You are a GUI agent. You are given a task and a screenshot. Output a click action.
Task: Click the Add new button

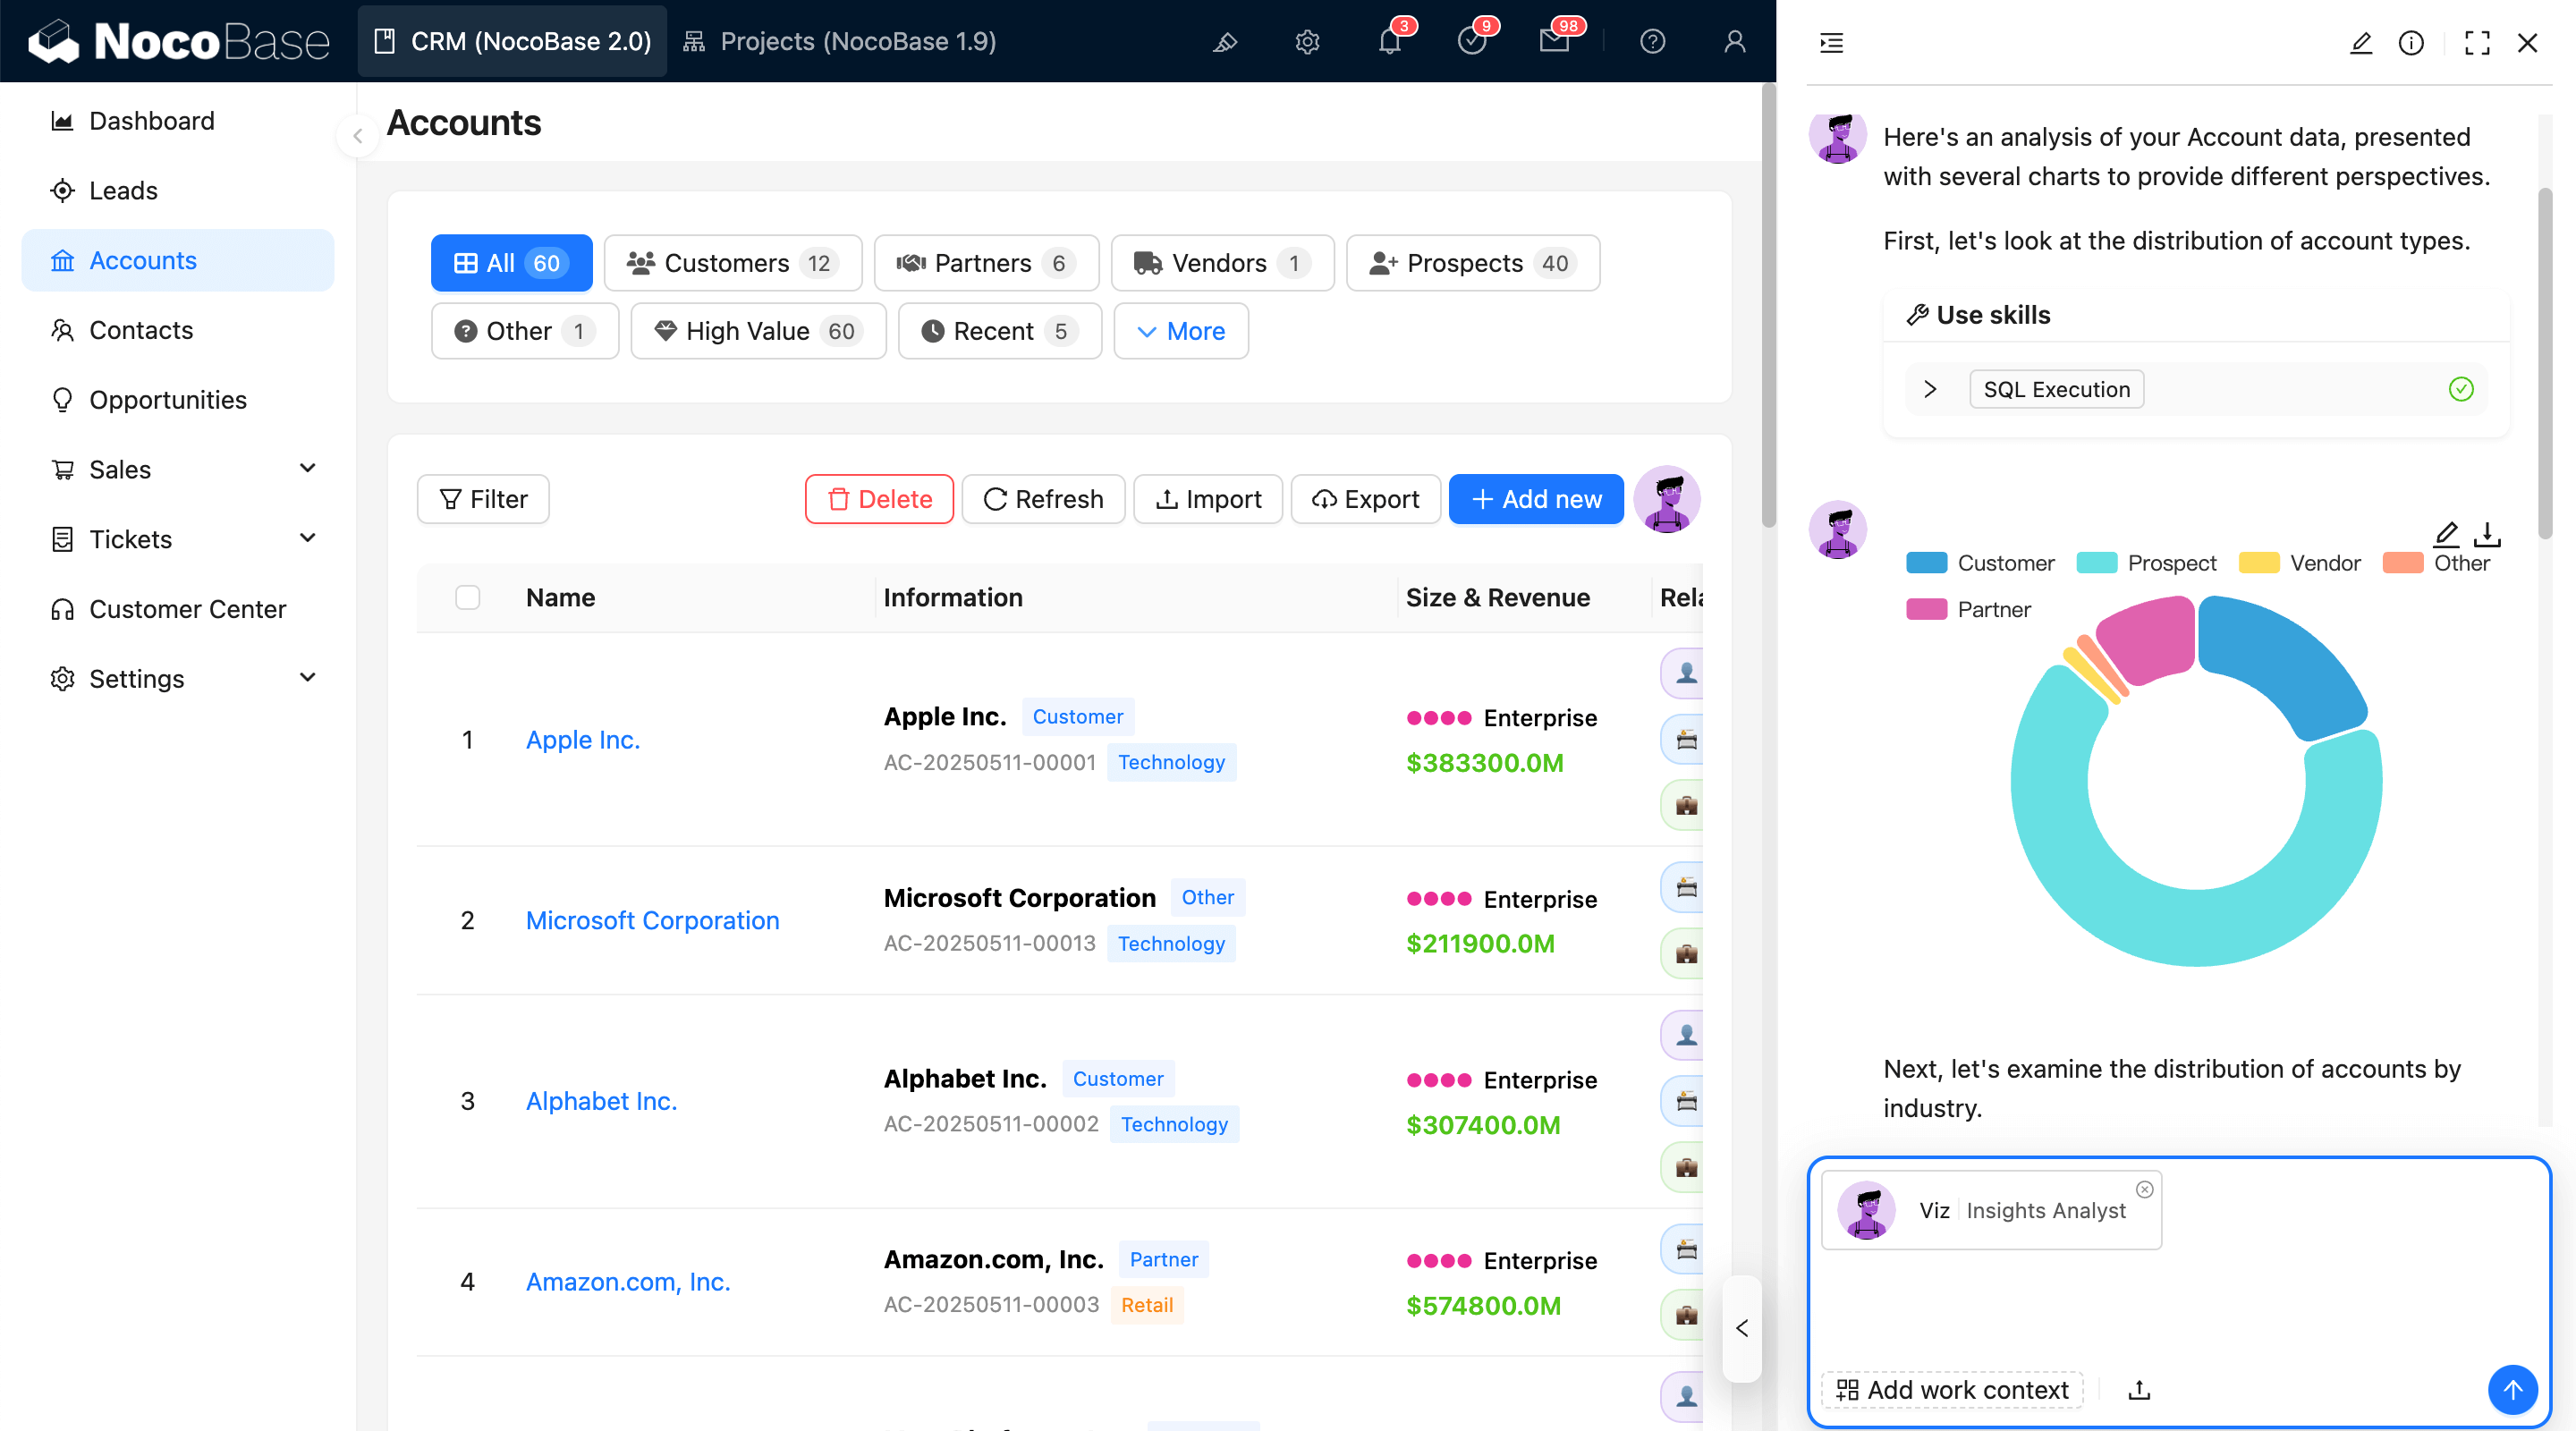point(1536,499)
